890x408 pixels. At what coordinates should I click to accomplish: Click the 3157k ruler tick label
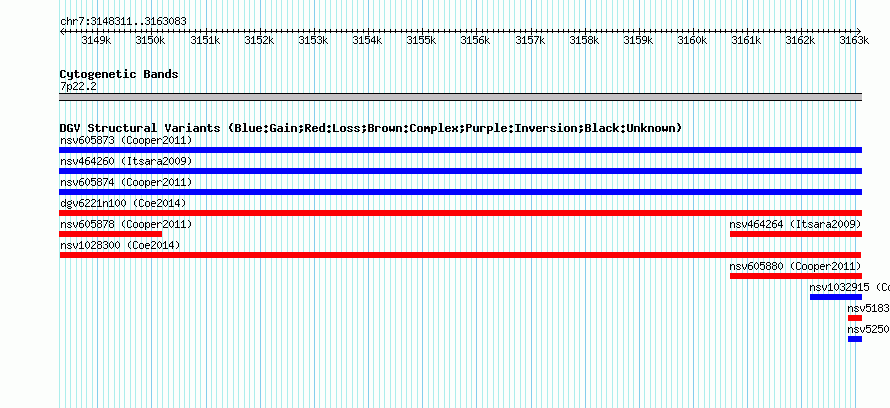[530, 40]
